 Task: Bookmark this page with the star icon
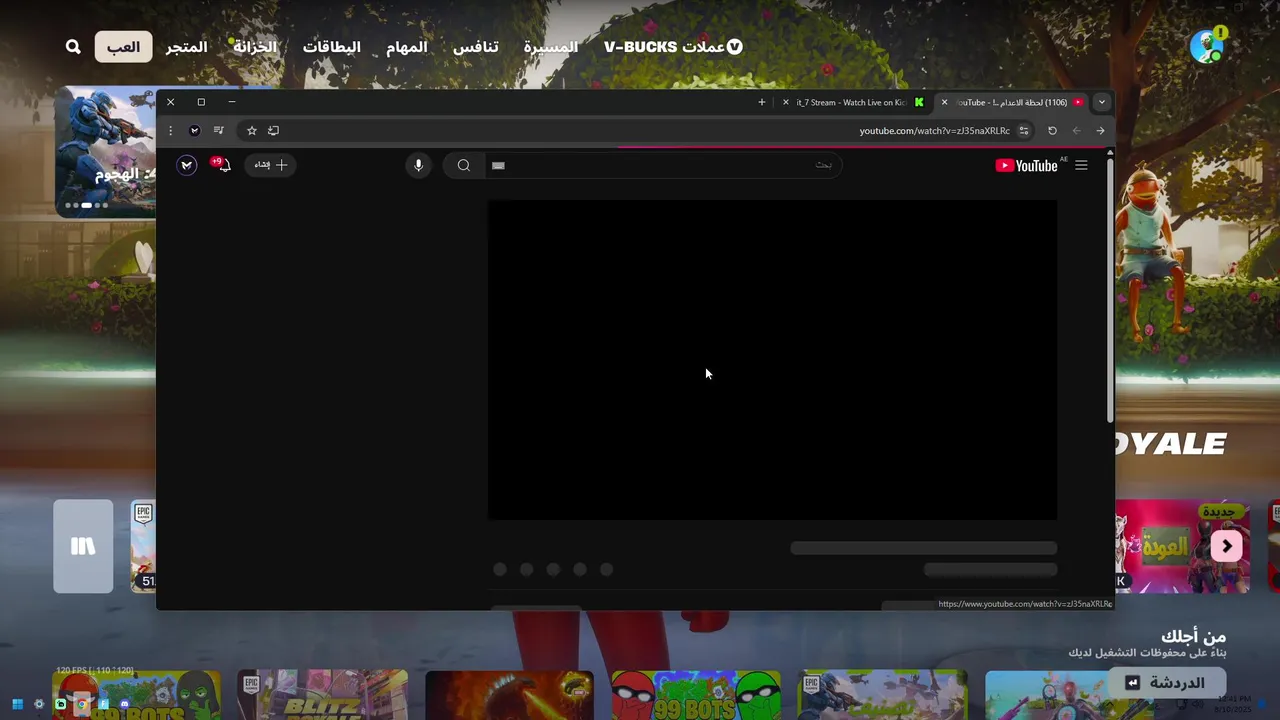(252, 131)
